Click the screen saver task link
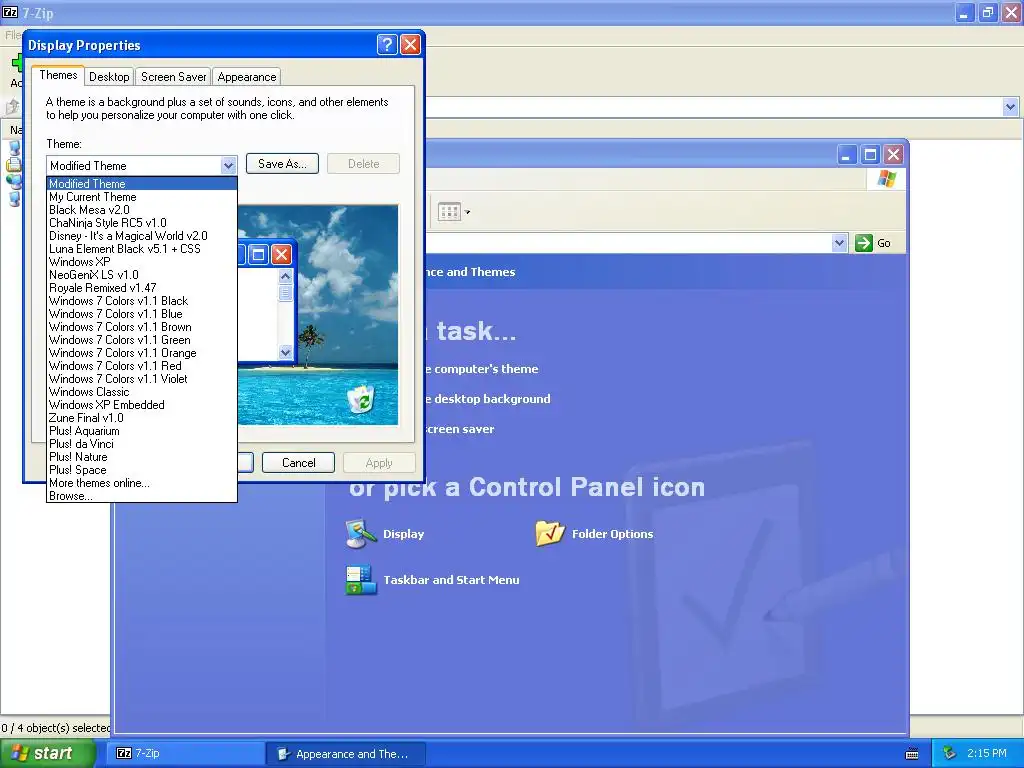1024x768 pixels. click(460, 429)
